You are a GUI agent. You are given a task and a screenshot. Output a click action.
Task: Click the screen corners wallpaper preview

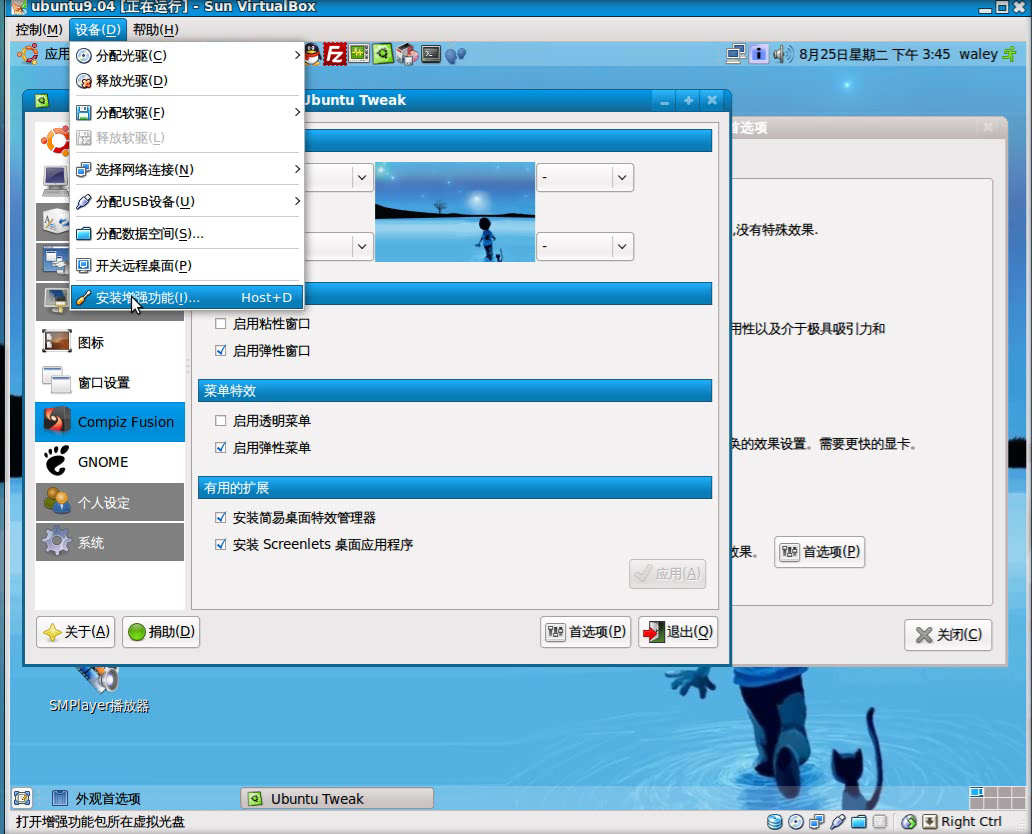(455, 212)
